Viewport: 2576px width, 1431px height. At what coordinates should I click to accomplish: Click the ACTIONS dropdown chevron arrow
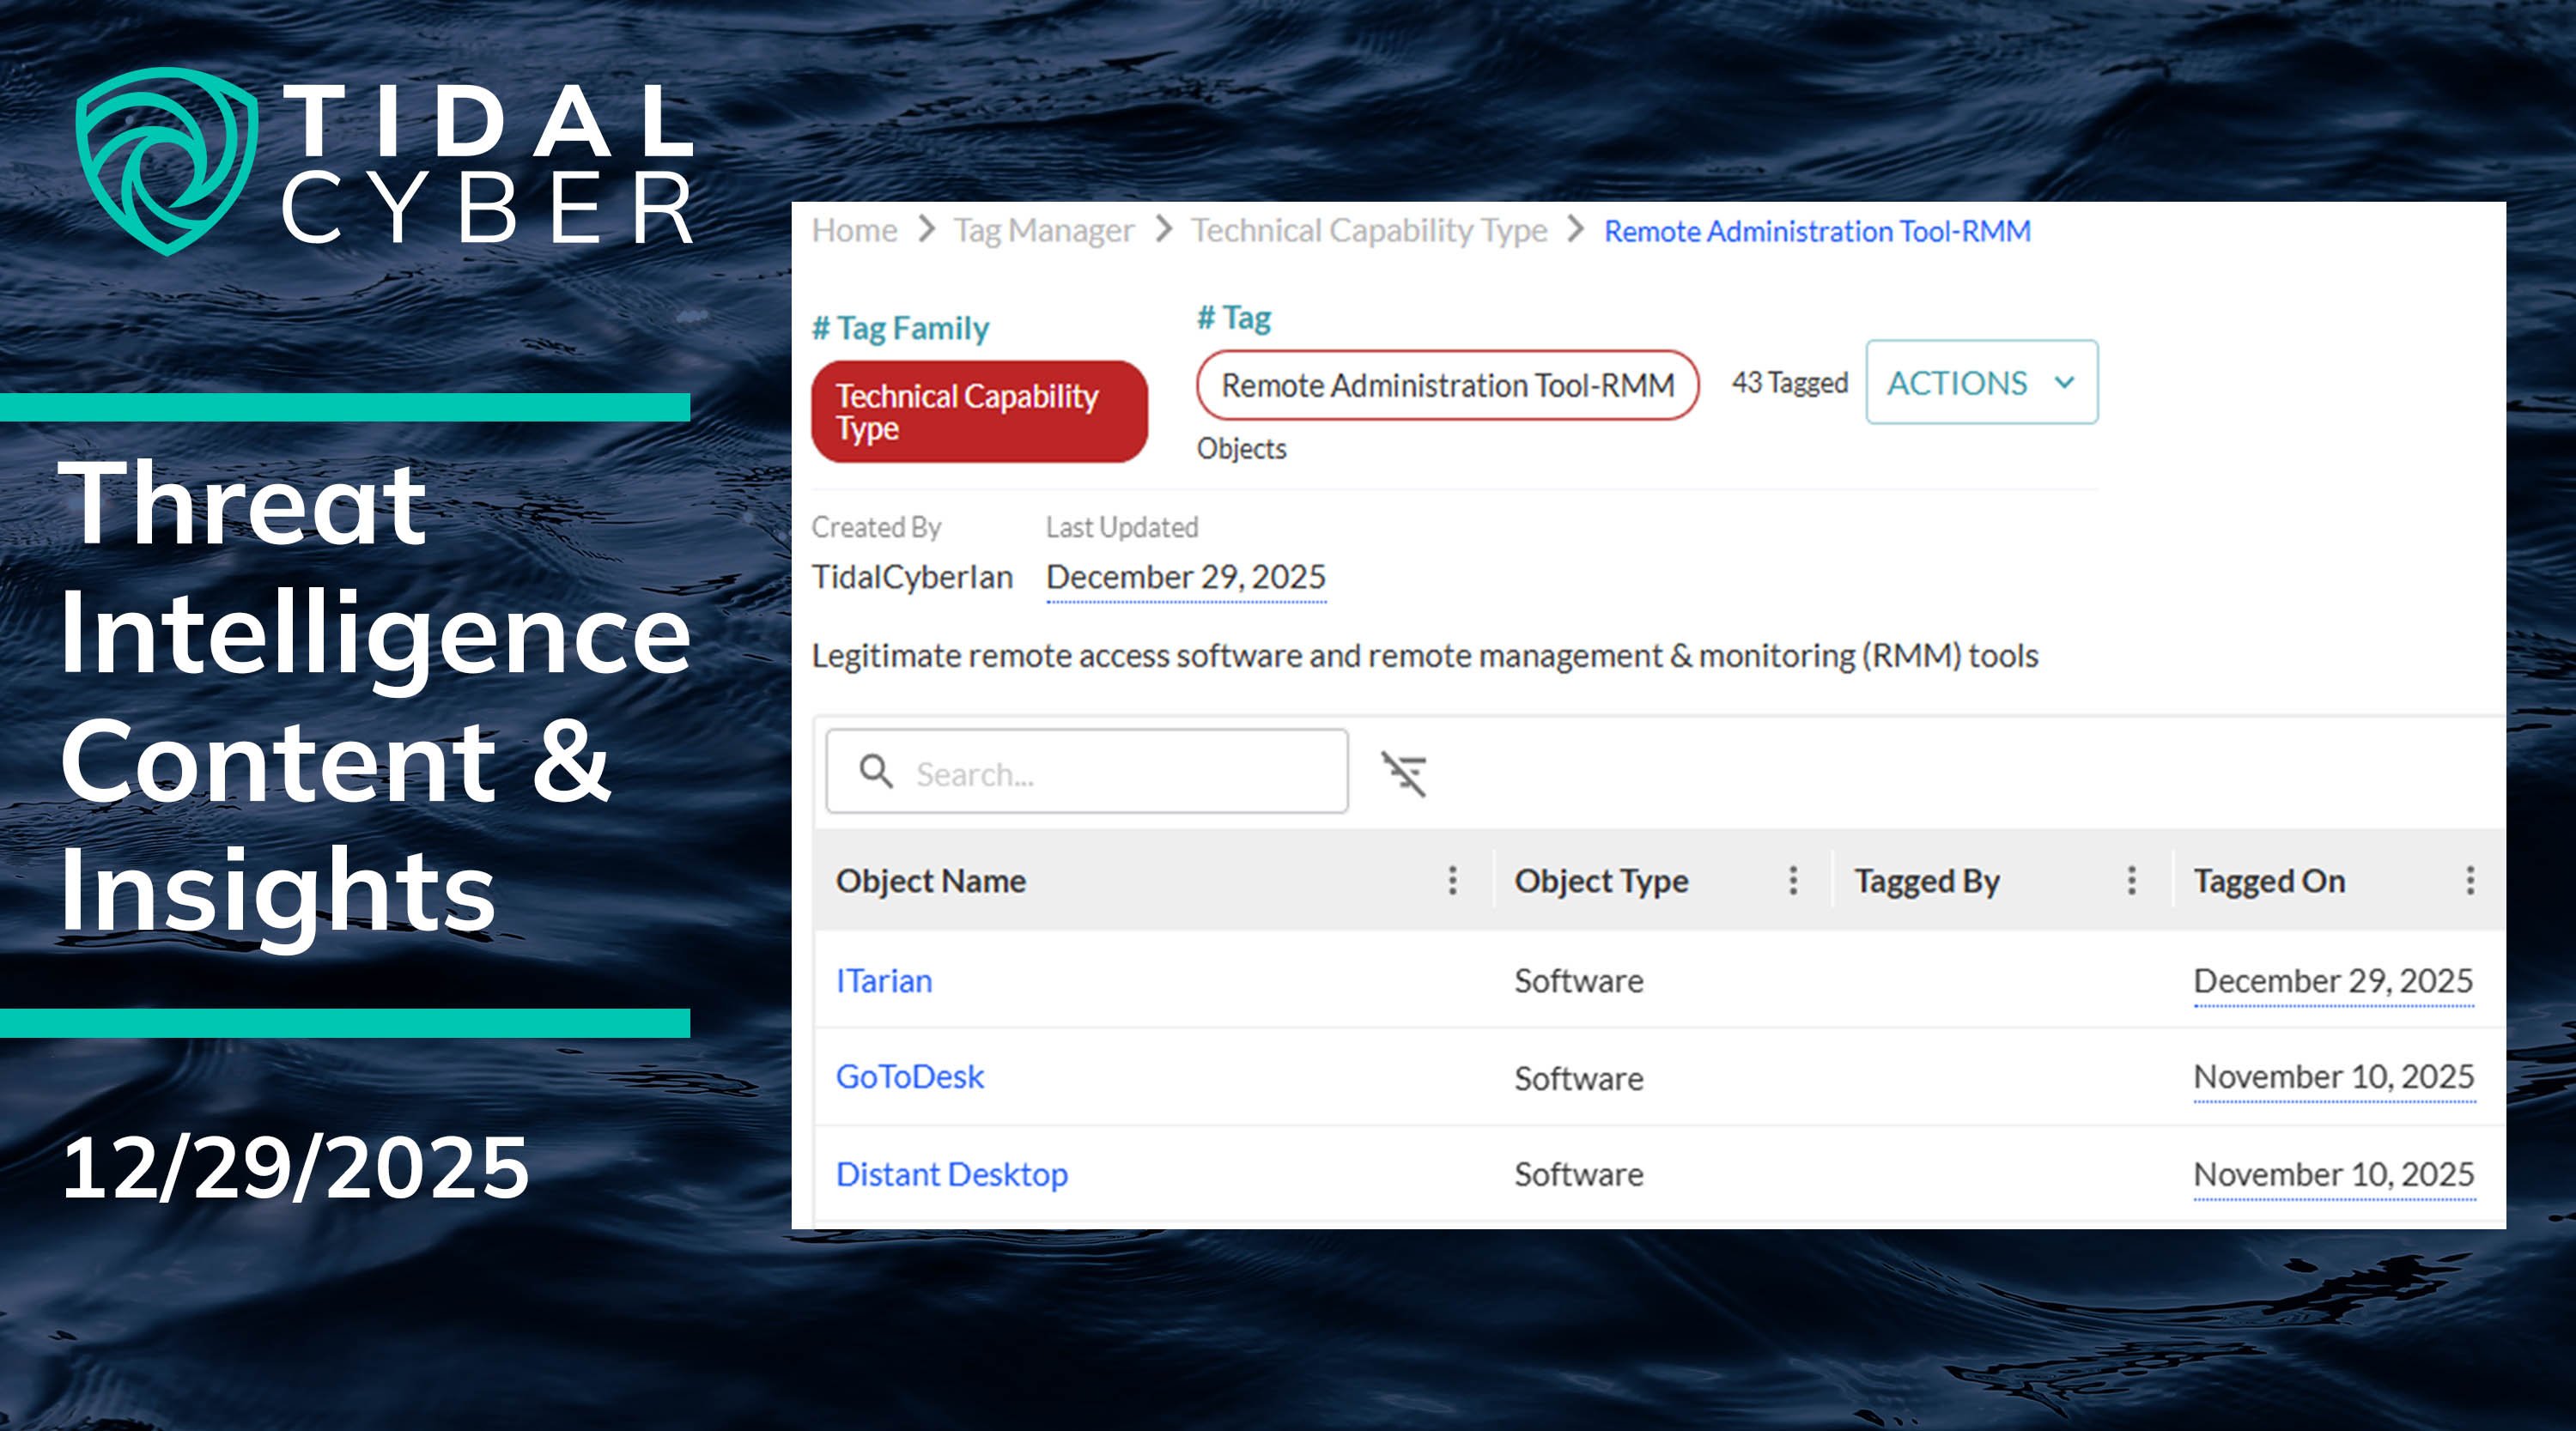click(x=2064, y=383)
